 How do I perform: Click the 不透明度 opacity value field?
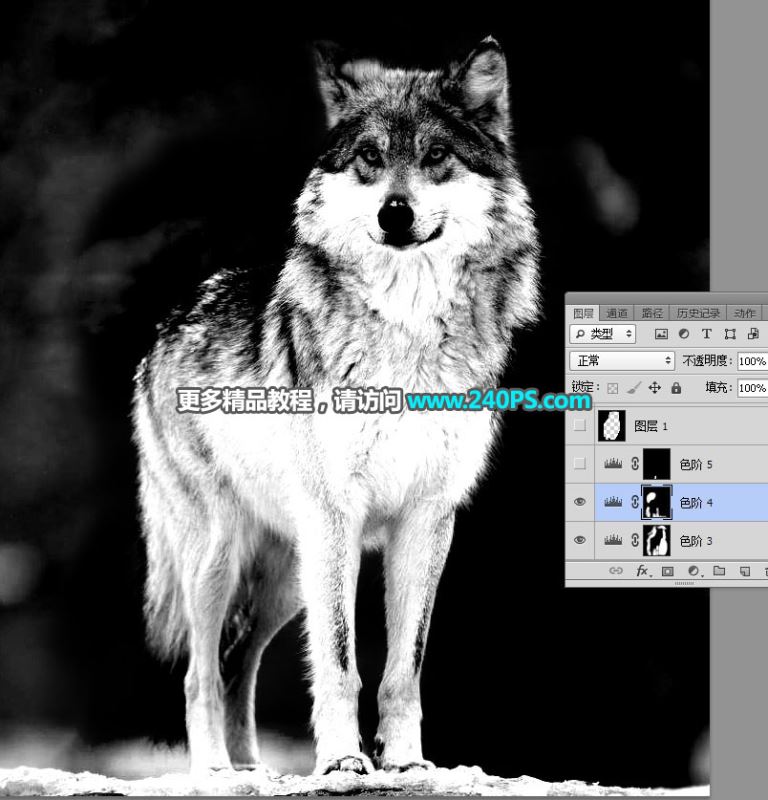pos(752,361)
